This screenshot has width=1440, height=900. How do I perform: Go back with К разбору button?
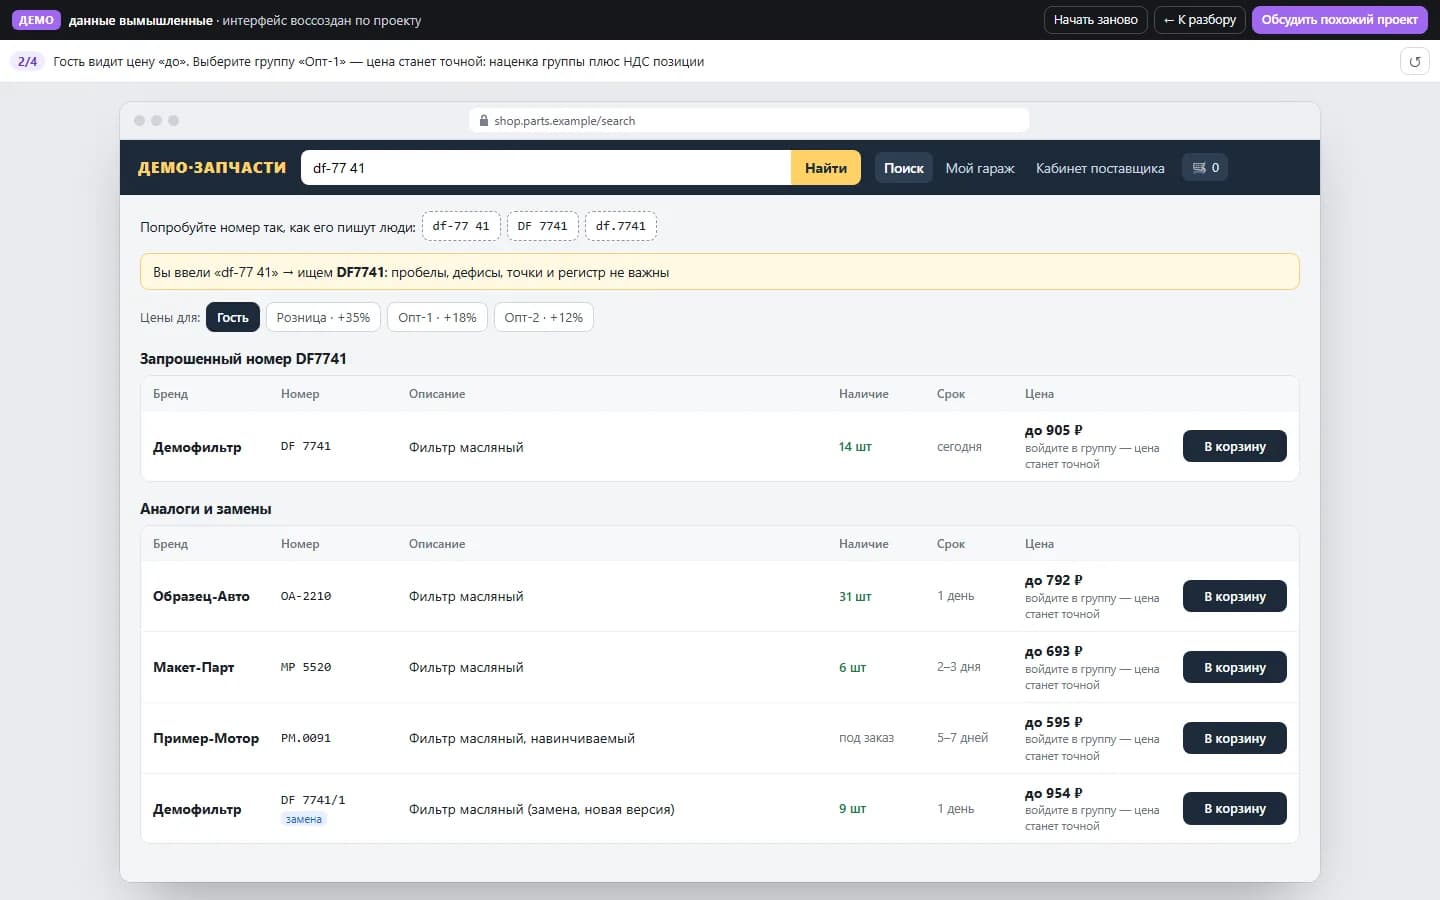(1200, 20)
